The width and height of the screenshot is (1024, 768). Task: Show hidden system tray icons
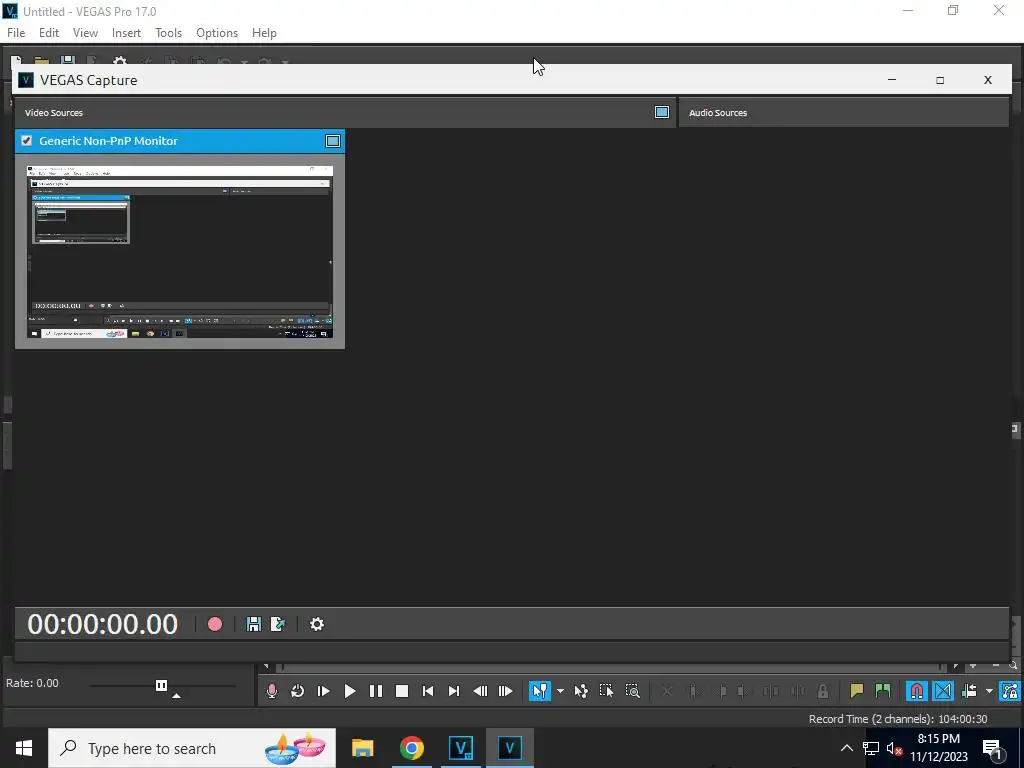[x=846, y=748]
